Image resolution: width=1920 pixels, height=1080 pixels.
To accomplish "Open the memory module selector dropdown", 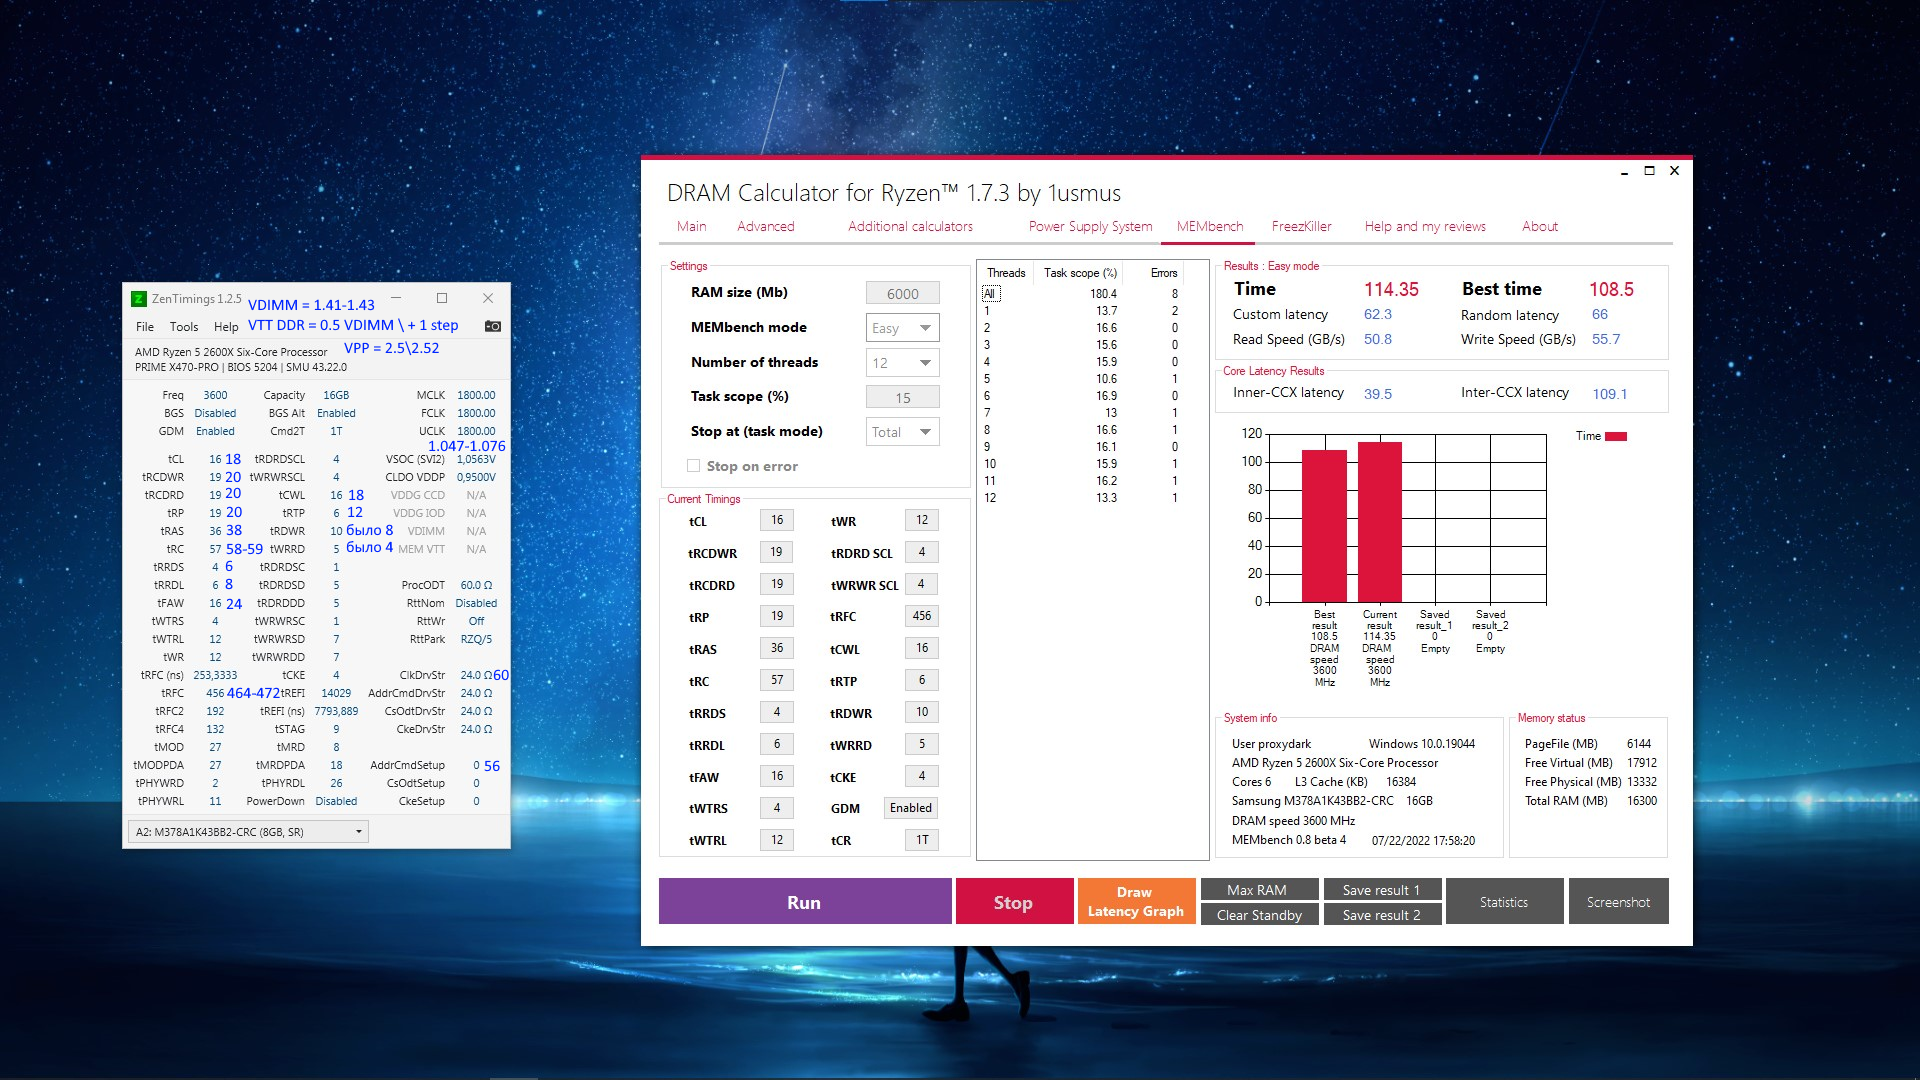I will (248, 832).
